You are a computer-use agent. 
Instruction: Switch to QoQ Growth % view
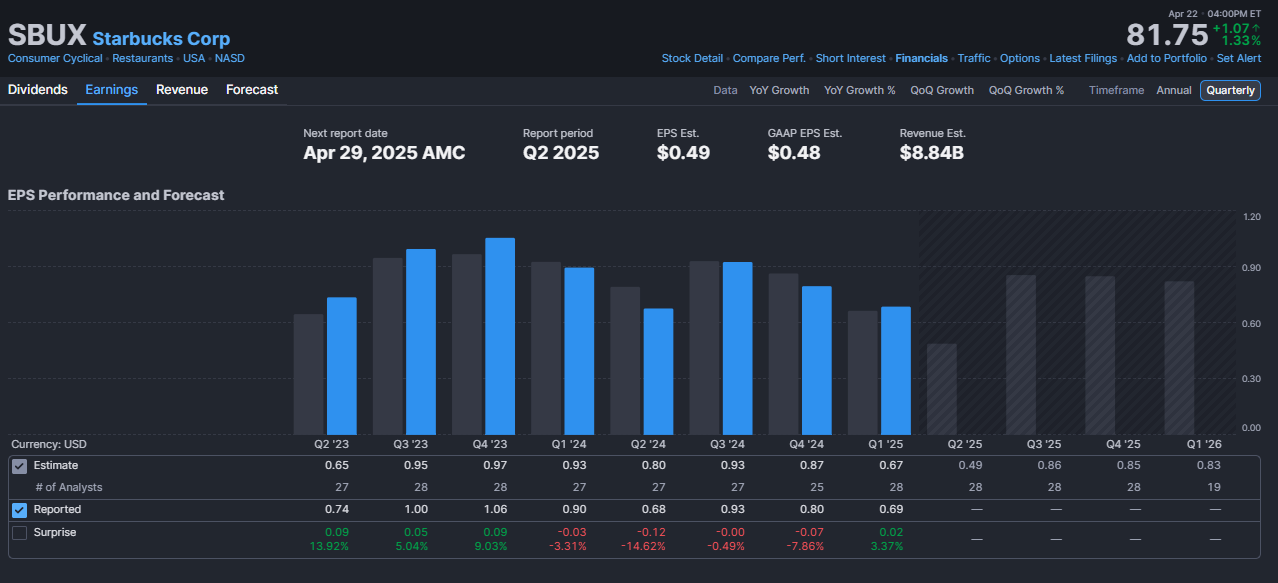(1026, 90)
